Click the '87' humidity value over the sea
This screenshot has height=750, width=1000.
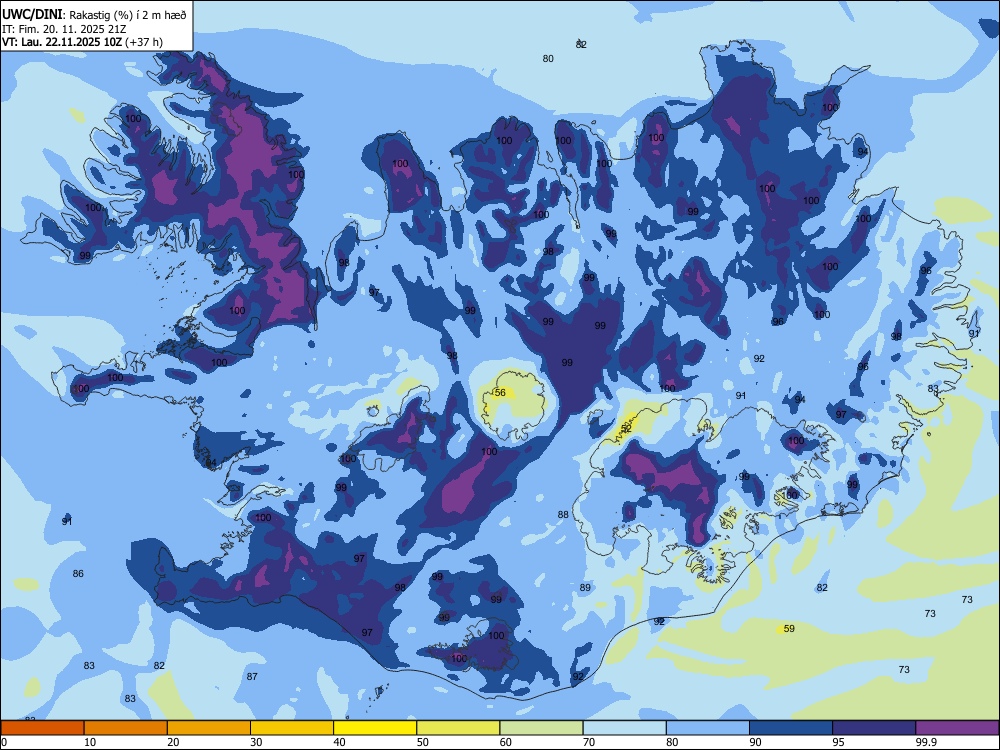[x=252, y=677]
